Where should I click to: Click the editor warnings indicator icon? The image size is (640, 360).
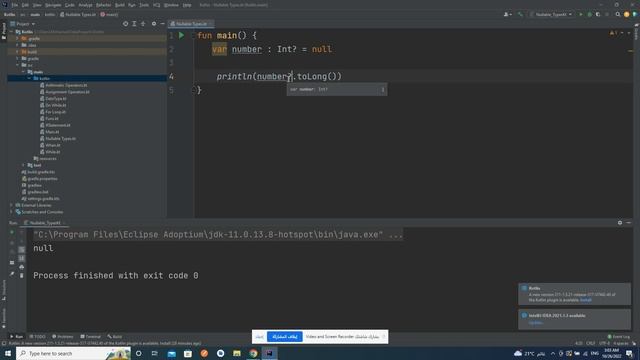pos(613,33)
